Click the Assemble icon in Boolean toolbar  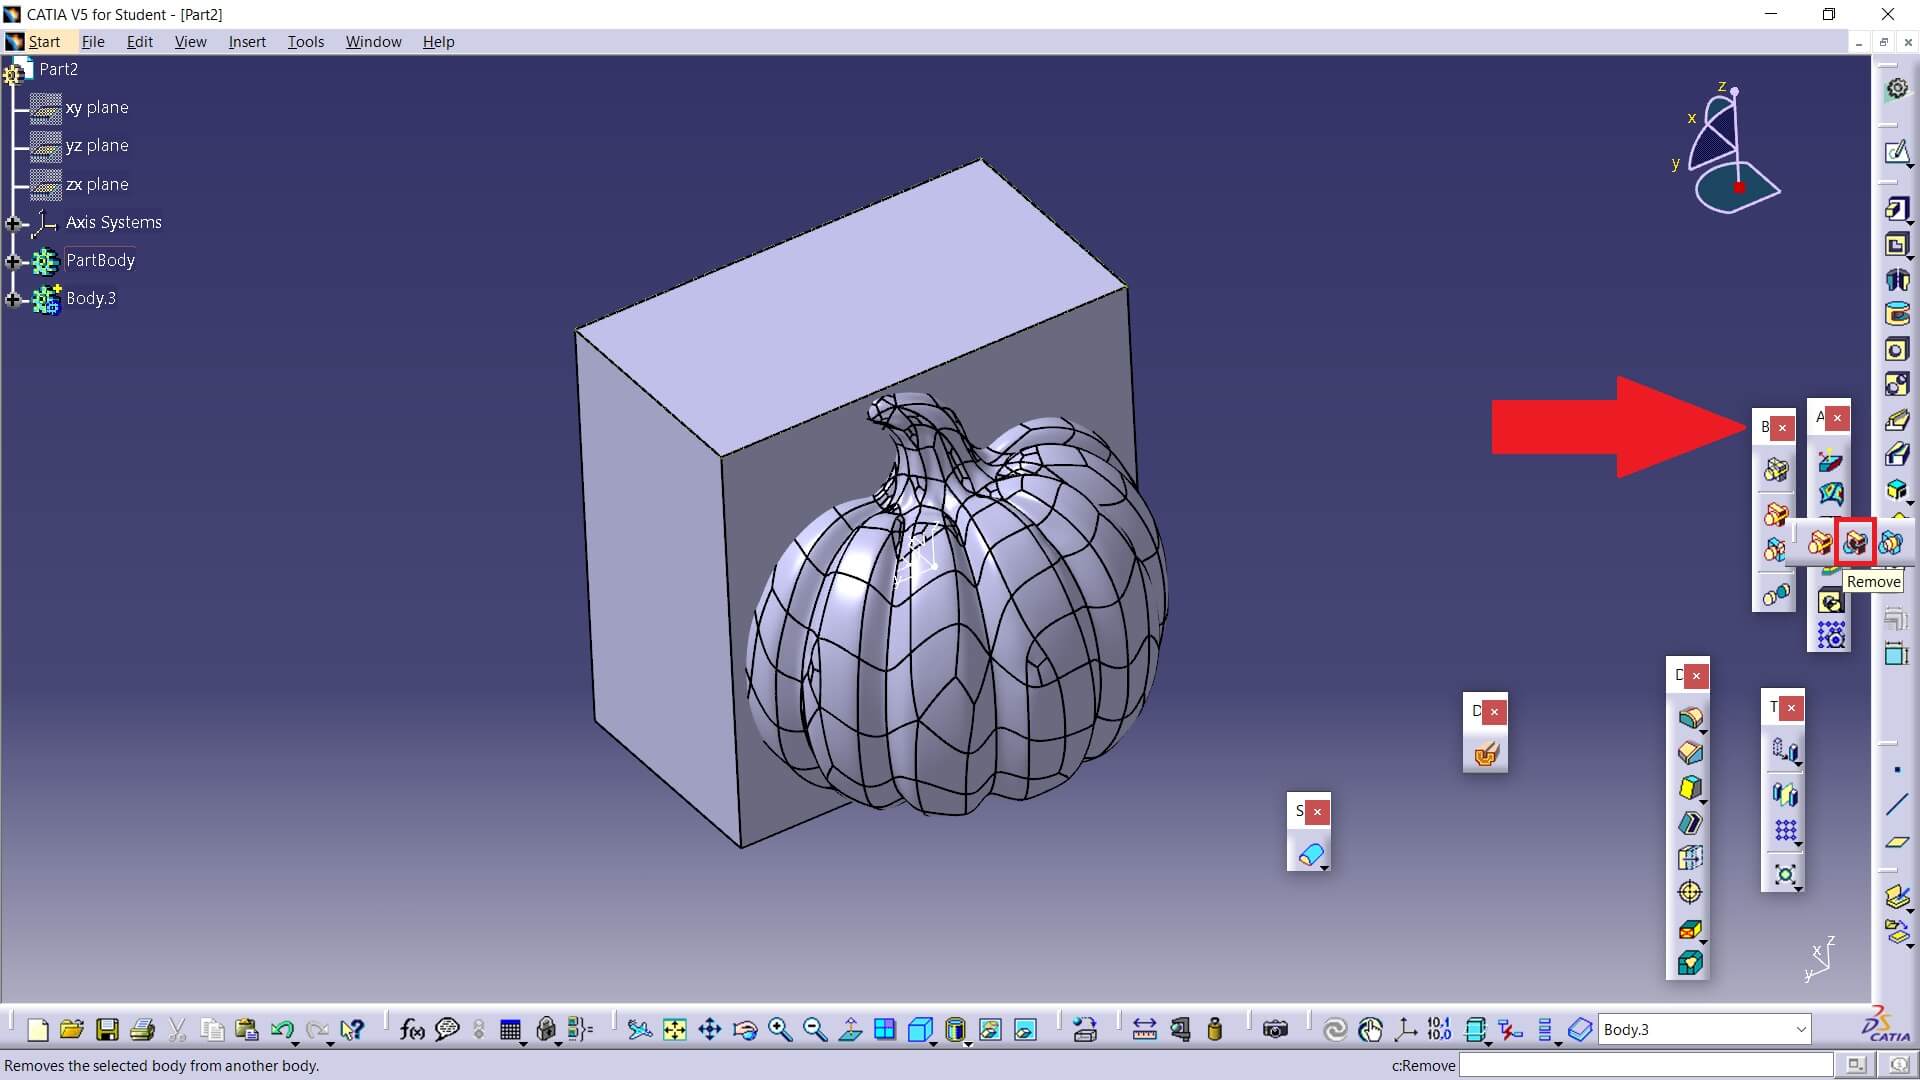[1775, 470]
